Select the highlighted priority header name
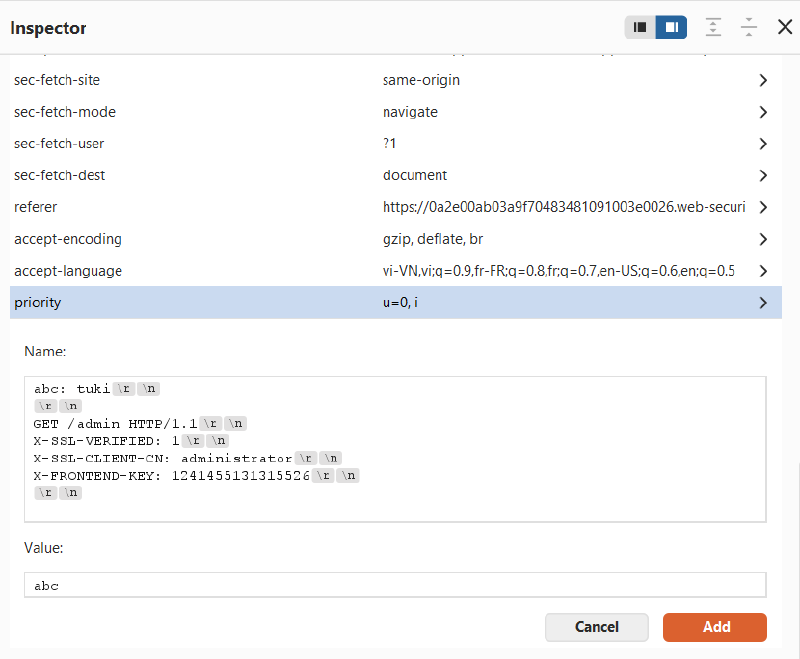This screenshot has height=659, width=800. 38,302
